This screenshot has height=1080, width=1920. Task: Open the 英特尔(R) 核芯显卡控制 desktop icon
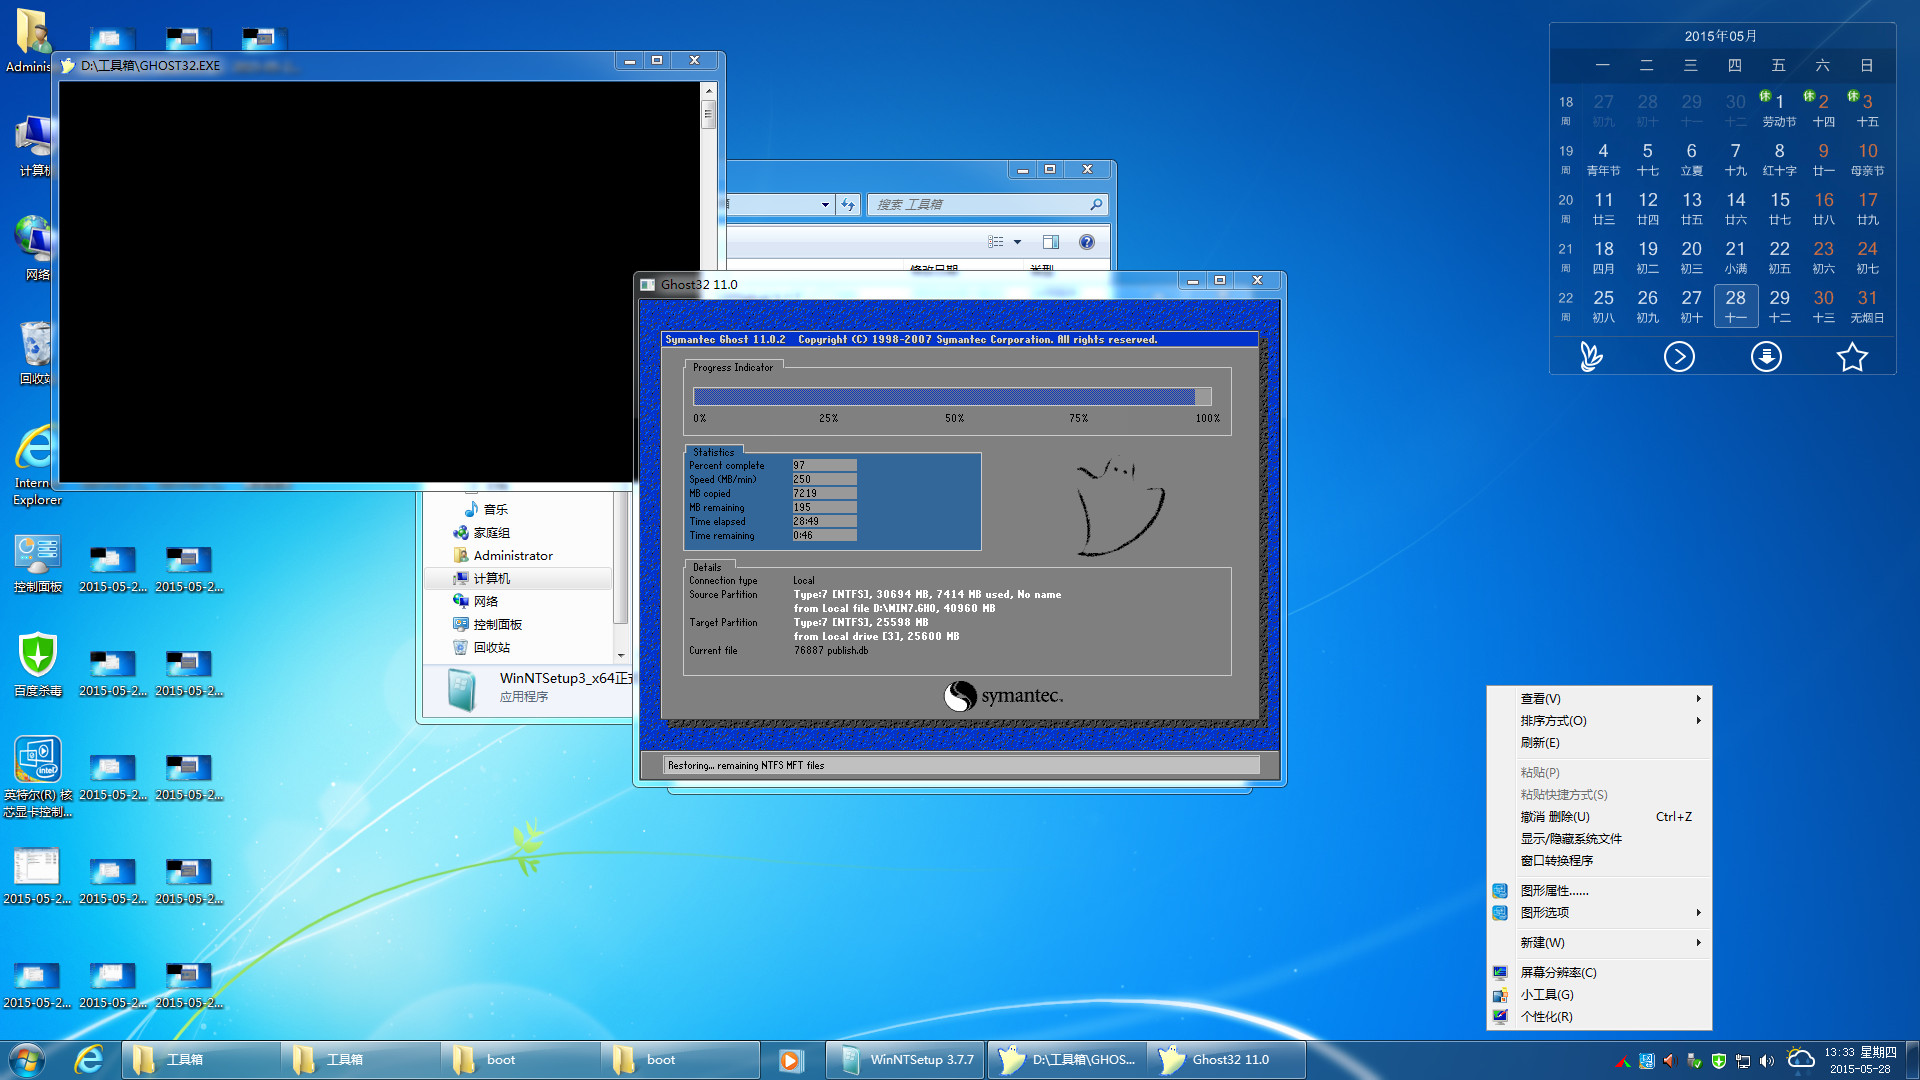click(x=38, y=777)
